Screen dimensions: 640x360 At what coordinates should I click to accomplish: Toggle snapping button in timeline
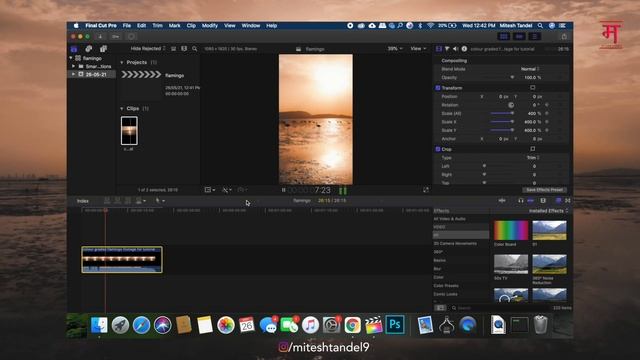(531, 200)
